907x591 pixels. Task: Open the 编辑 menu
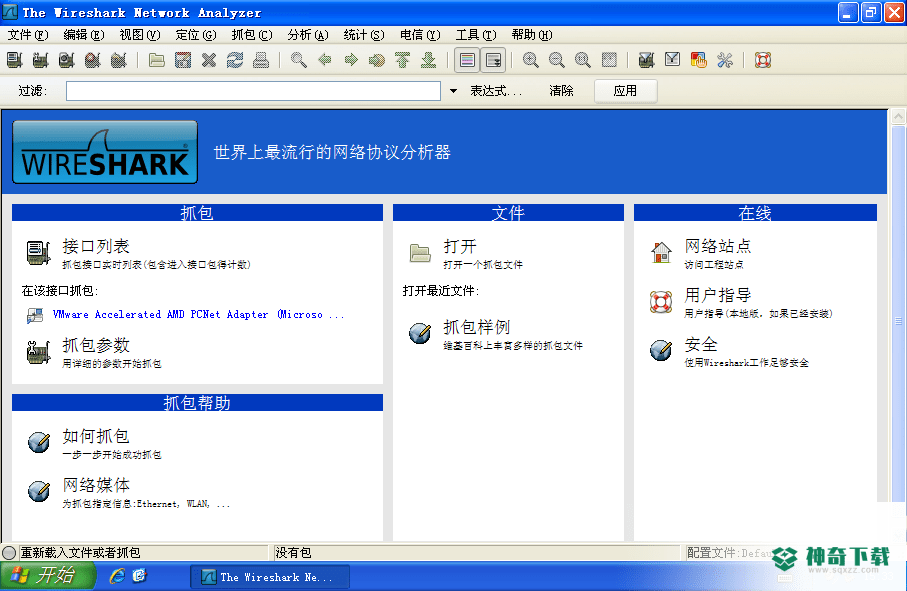pyautogui.click(x=83, y=35)
